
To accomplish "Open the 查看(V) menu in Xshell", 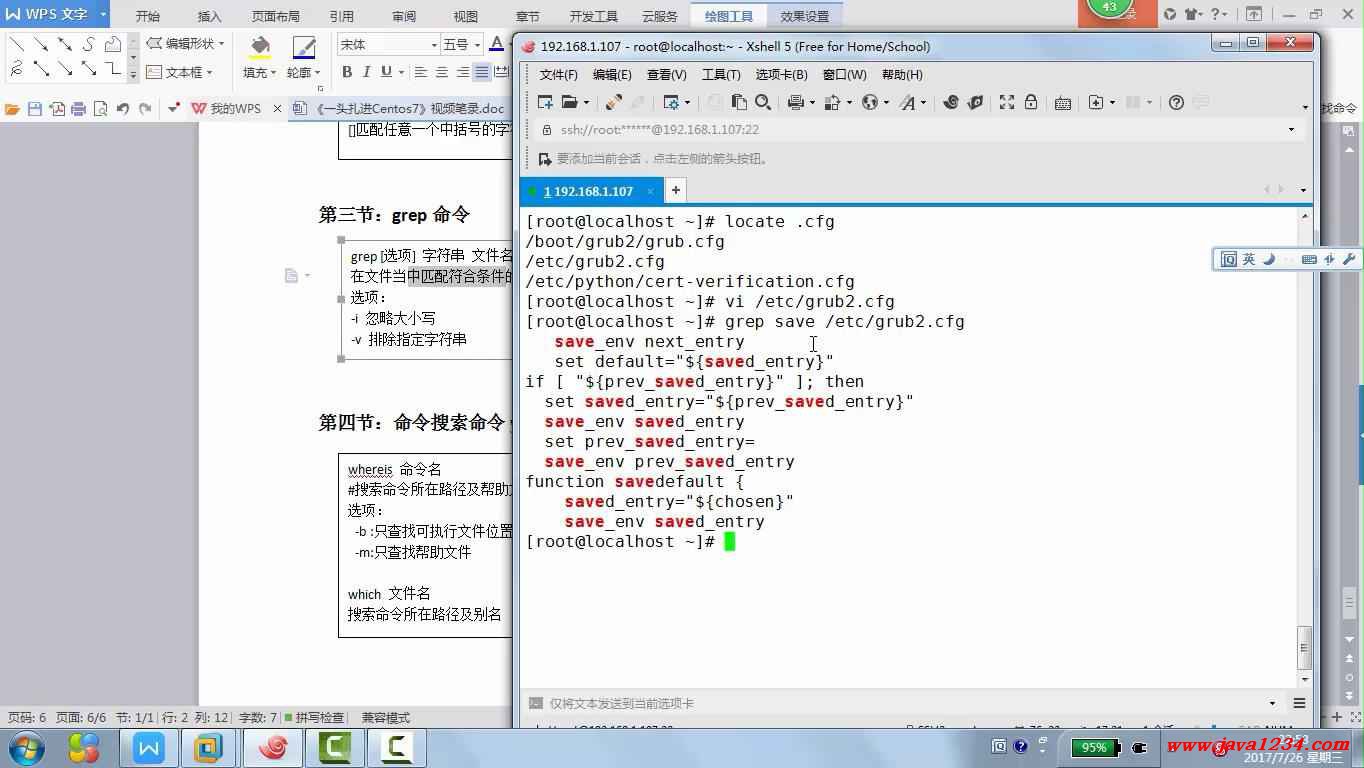I will pos(666,75).
